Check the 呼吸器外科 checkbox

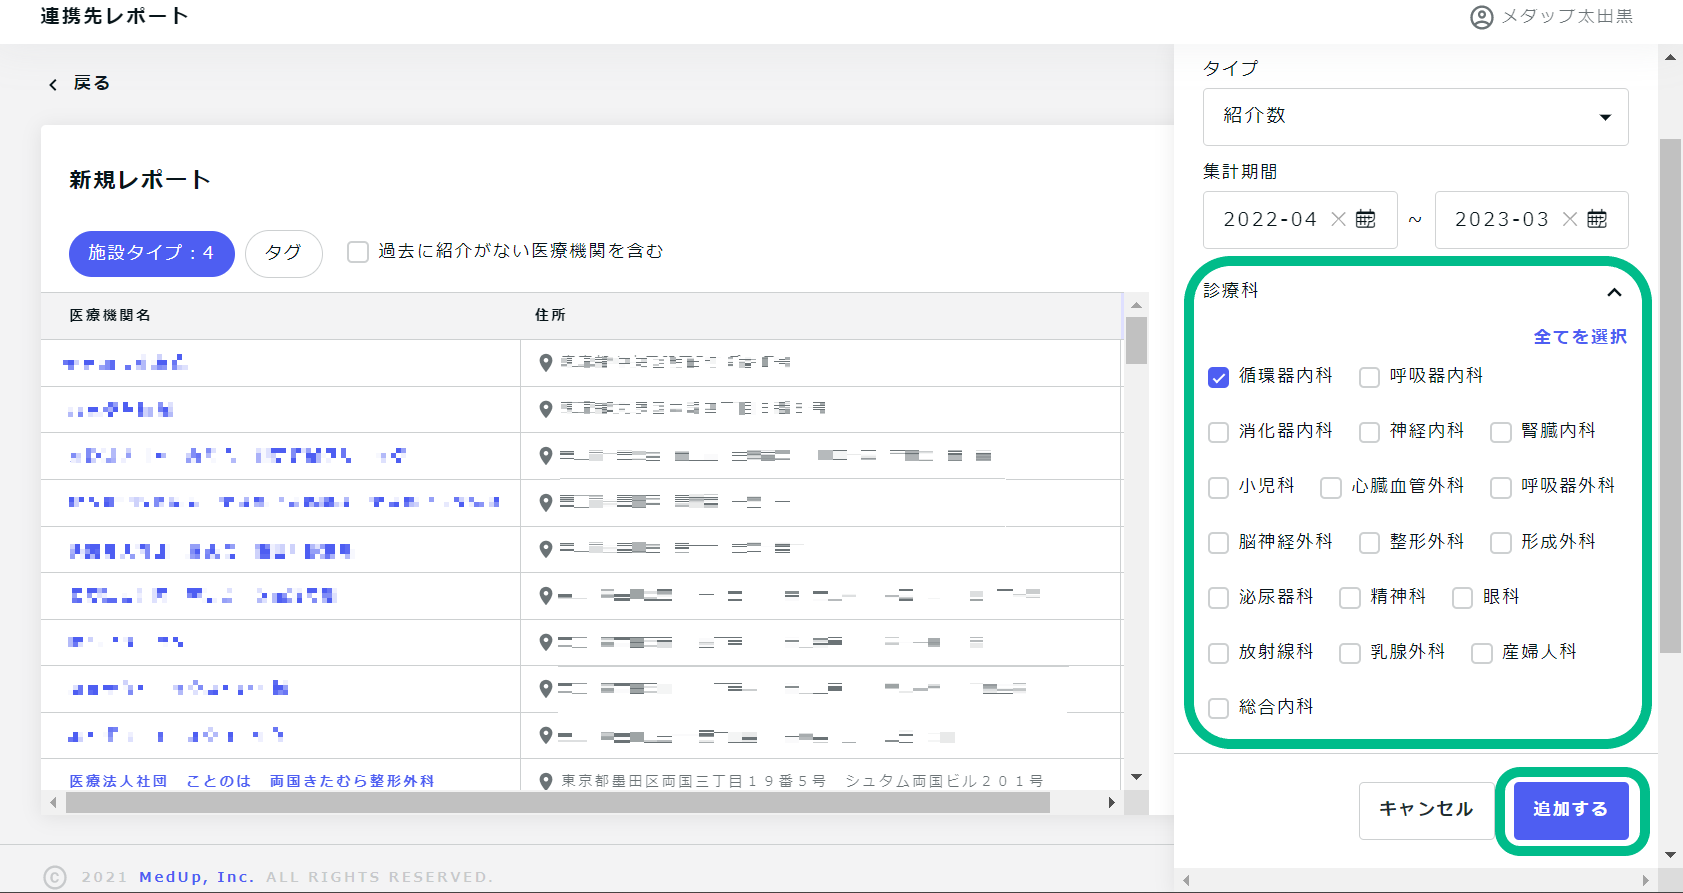(1500, 487)
